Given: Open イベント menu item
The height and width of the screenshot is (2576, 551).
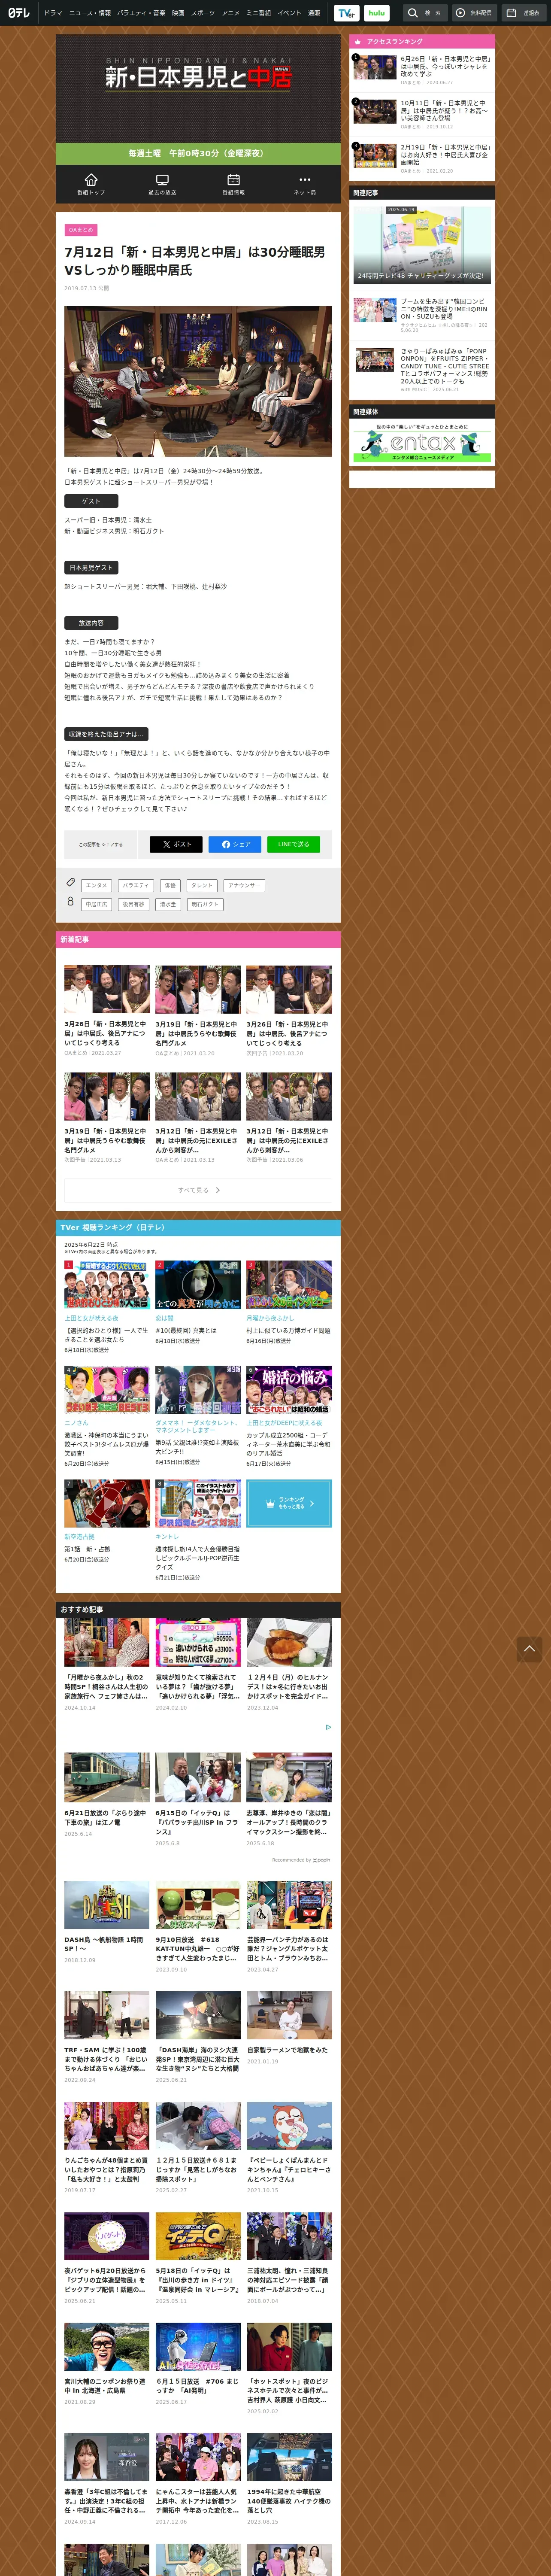Looking at the screenshot, I should 289,13.
